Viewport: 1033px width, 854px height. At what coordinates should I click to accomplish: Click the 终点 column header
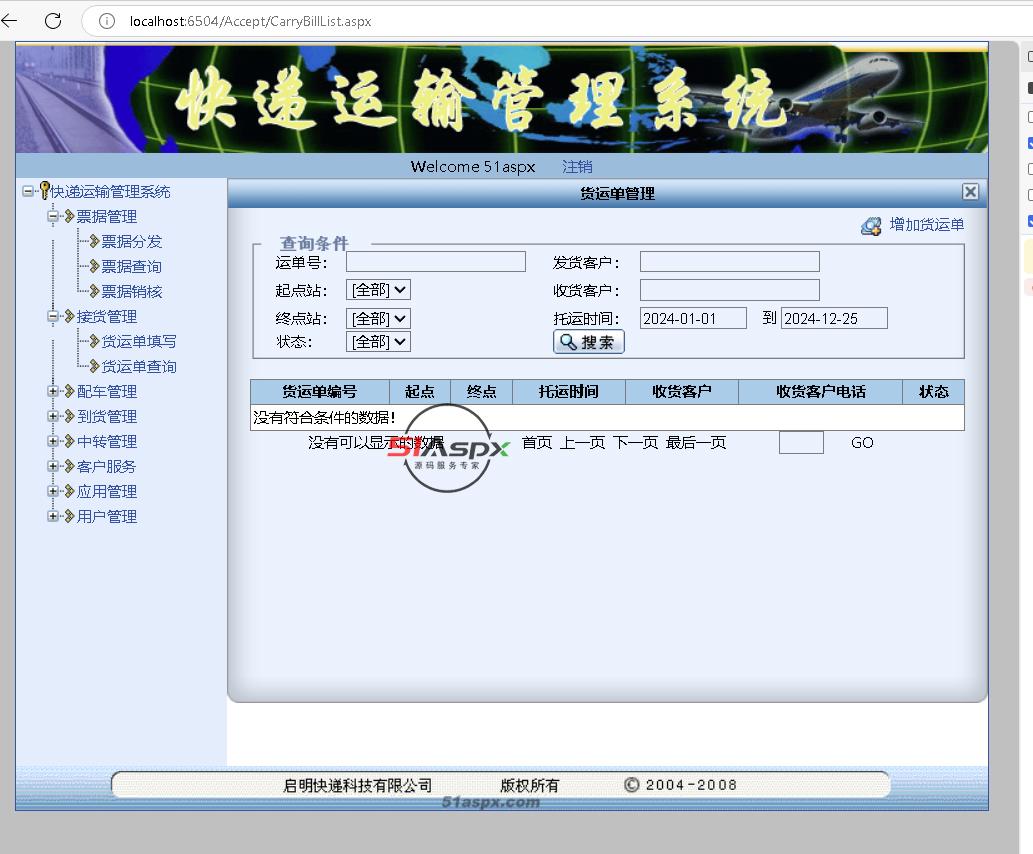point(482,391)
